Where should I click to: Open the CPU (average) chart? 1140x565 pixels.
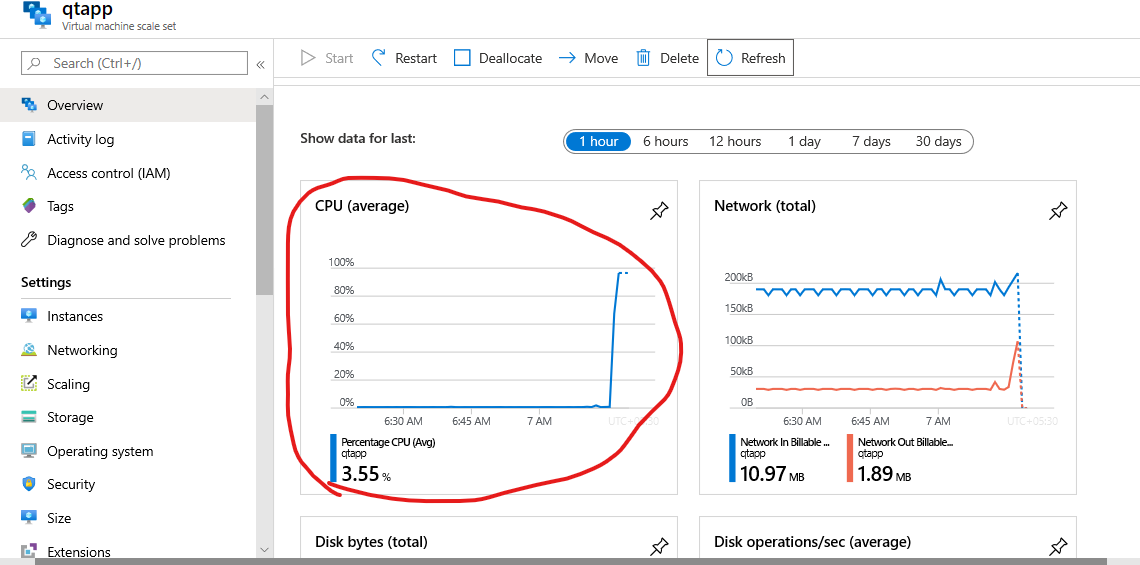489,337
